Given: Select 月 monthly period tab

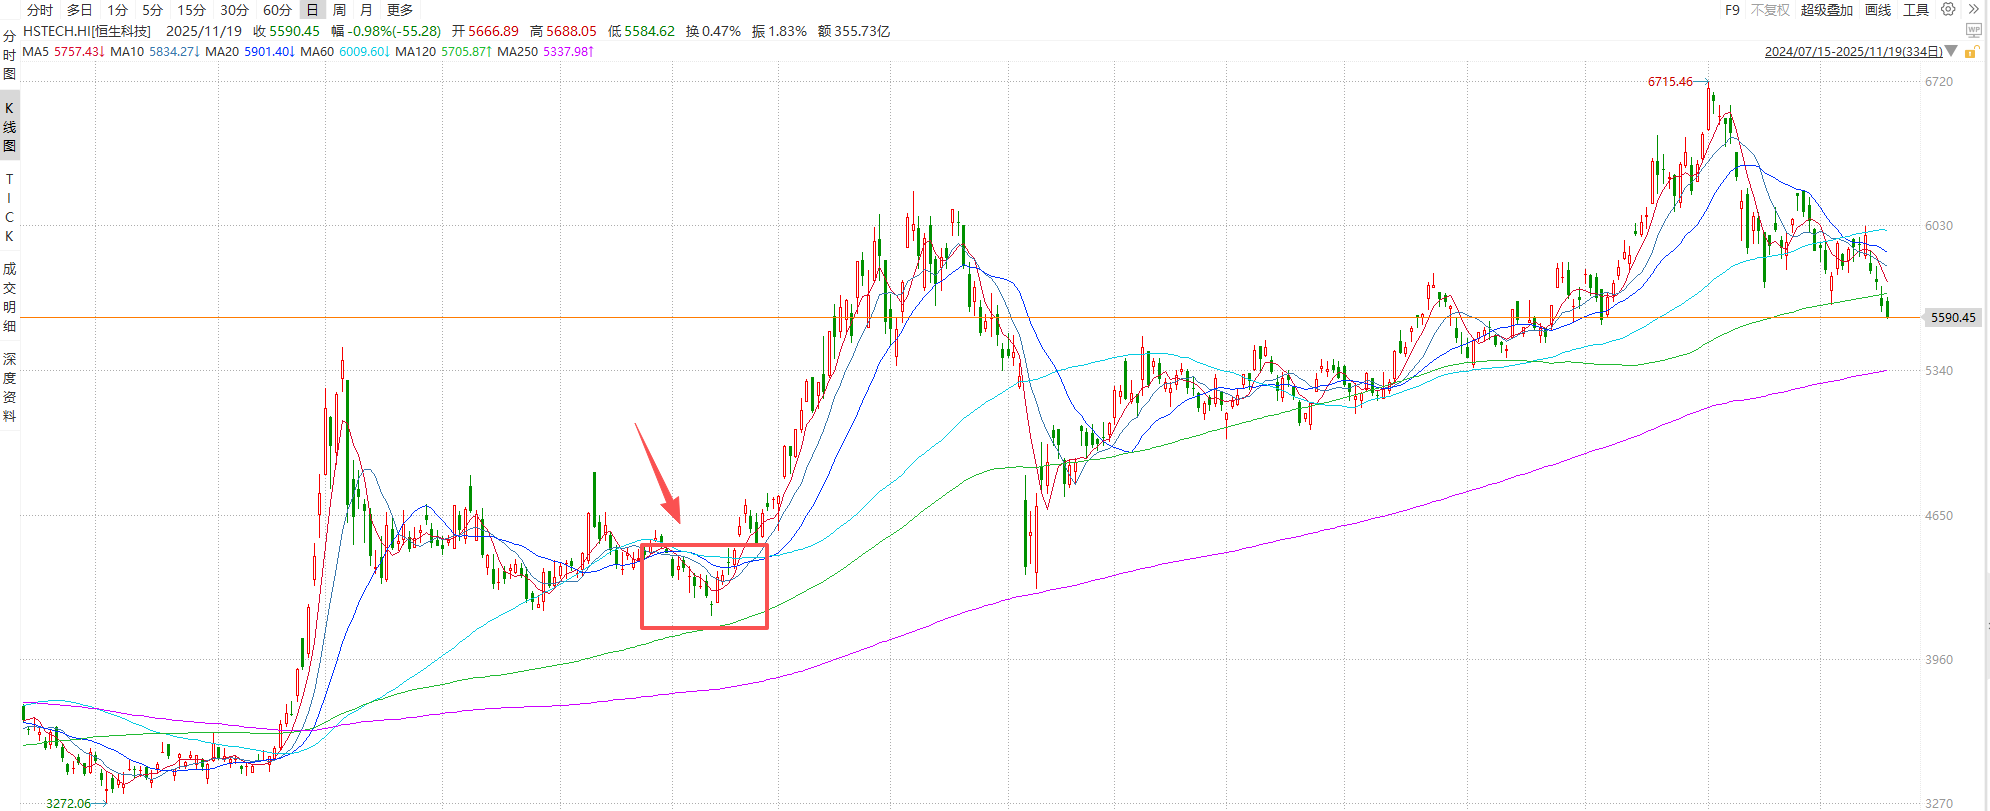Looking at the screenshot, I should (366, 10).
